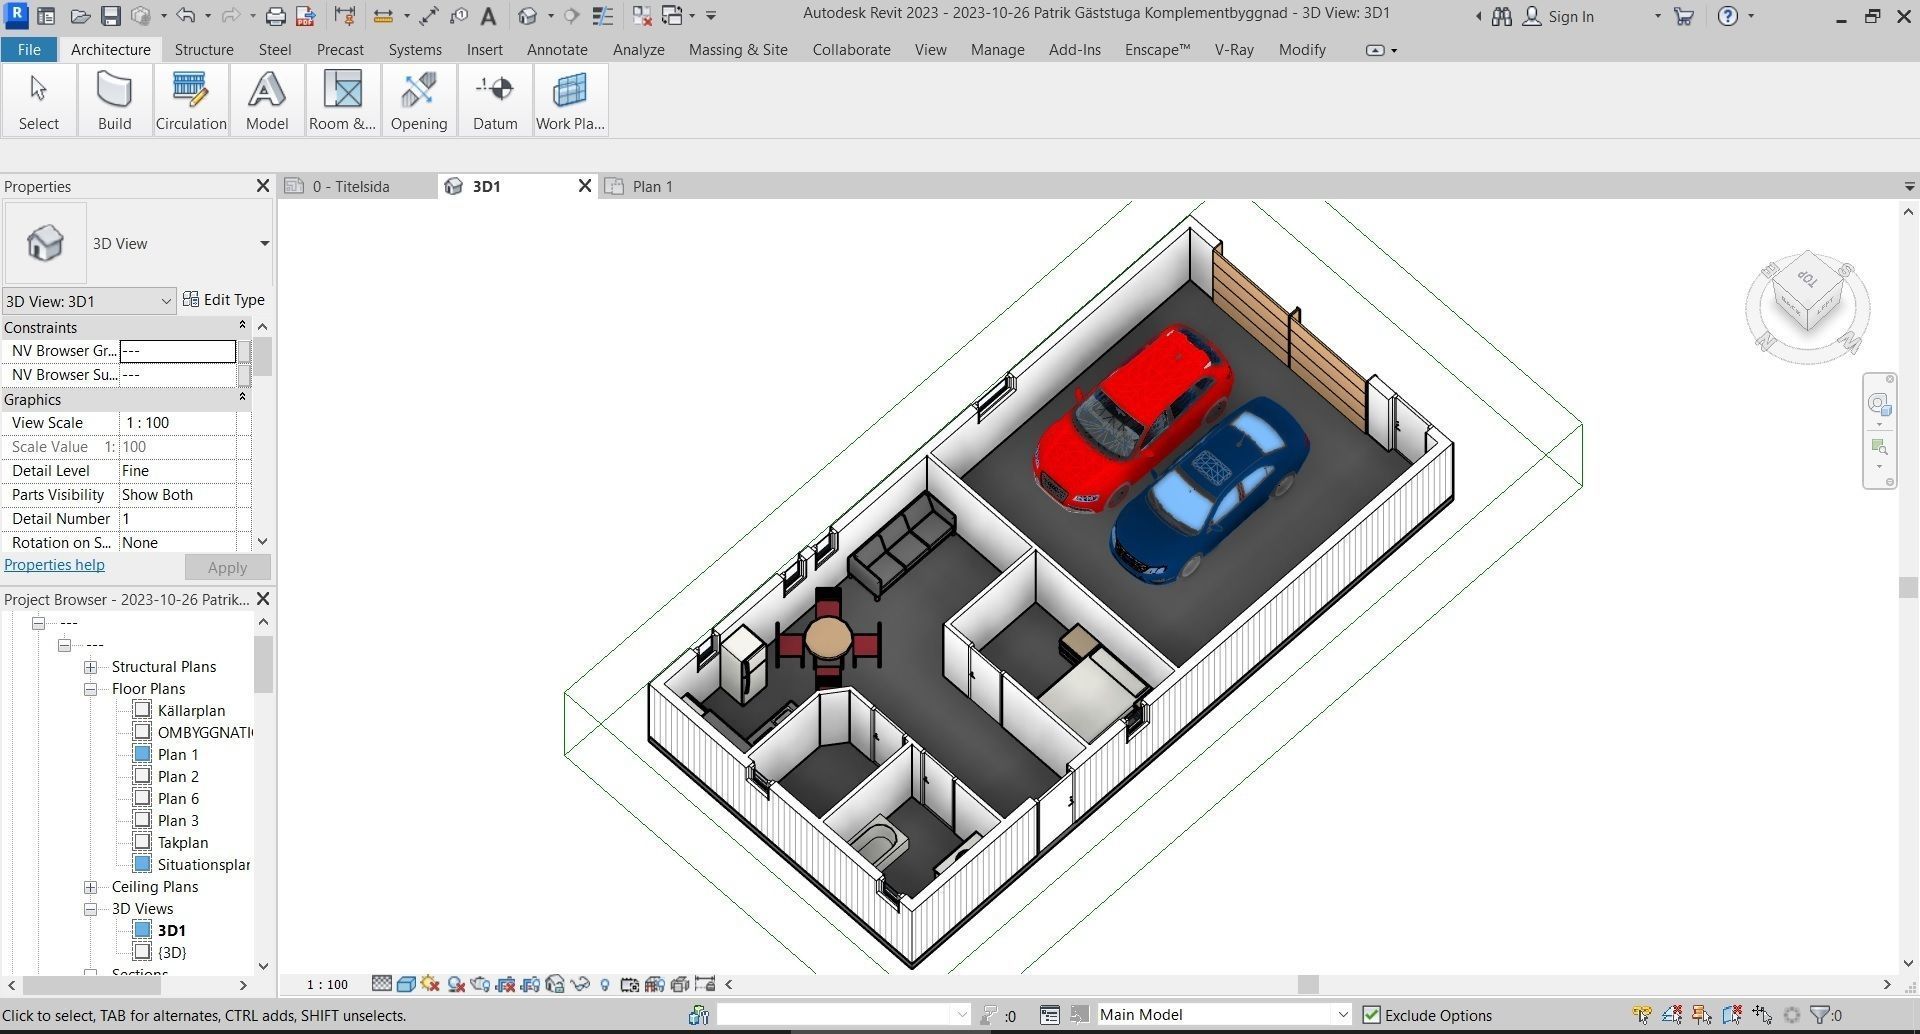Toggle Drag Elements on Selection
Image resolution: width=1920 pixels, height=1034 pixels.
[1762, 1015]
